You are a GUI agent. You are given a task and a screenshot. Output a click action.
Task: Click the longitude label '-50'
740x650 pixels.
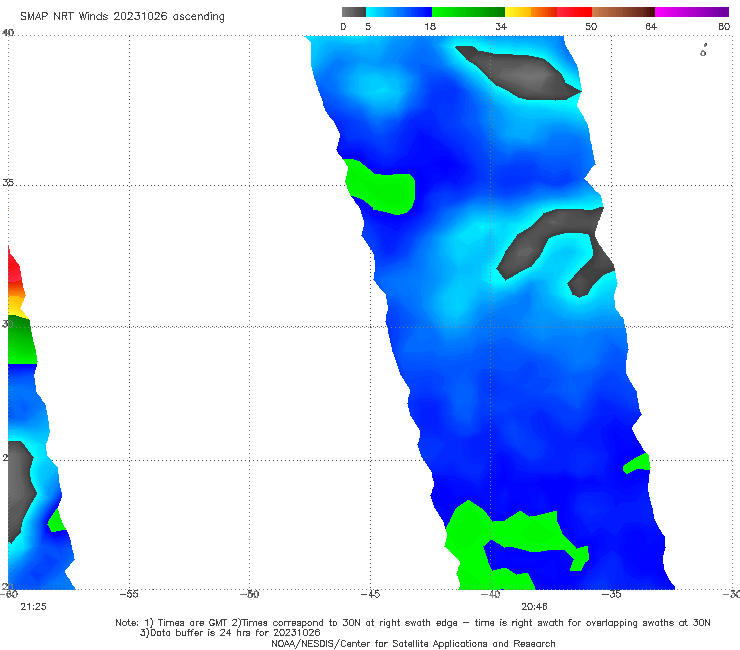(x=250, y=594)
